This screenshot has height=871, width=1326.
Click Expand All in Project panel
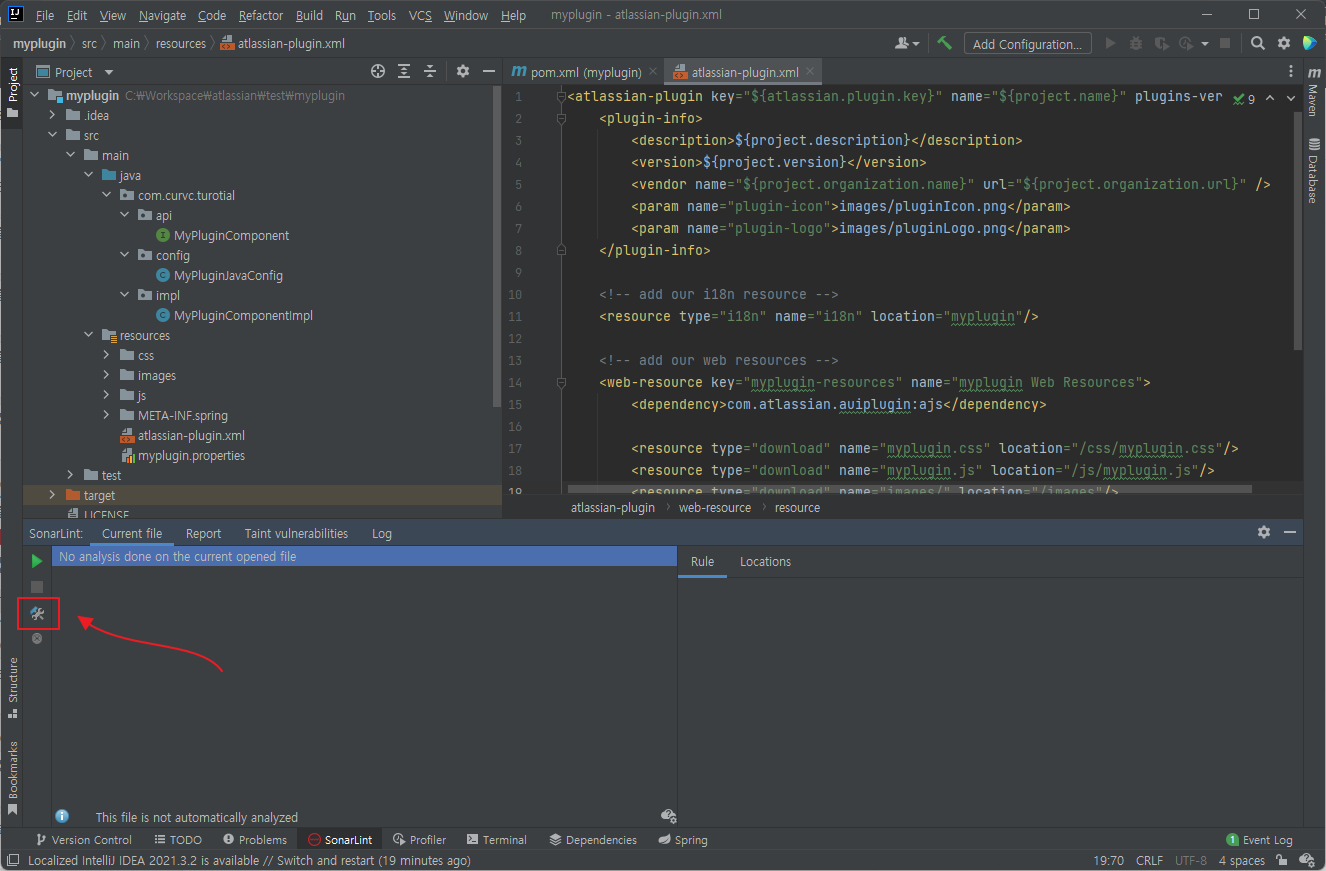coord(404,71)
